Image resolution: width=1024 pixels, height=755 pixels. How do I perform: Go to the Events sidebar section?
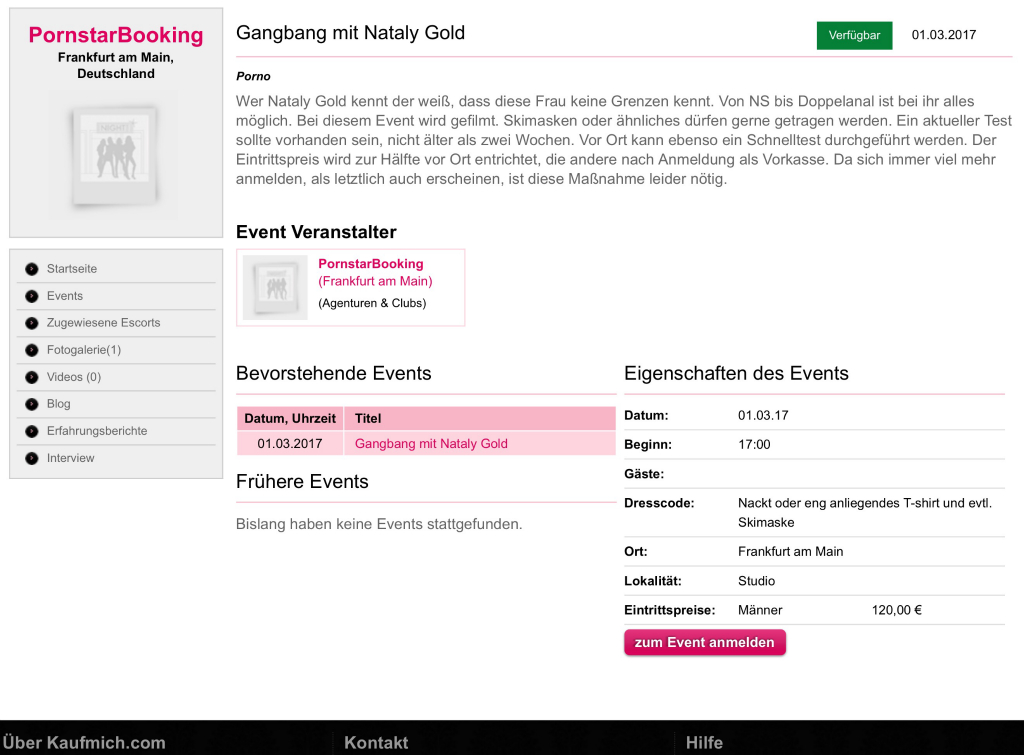pos(65,296)
